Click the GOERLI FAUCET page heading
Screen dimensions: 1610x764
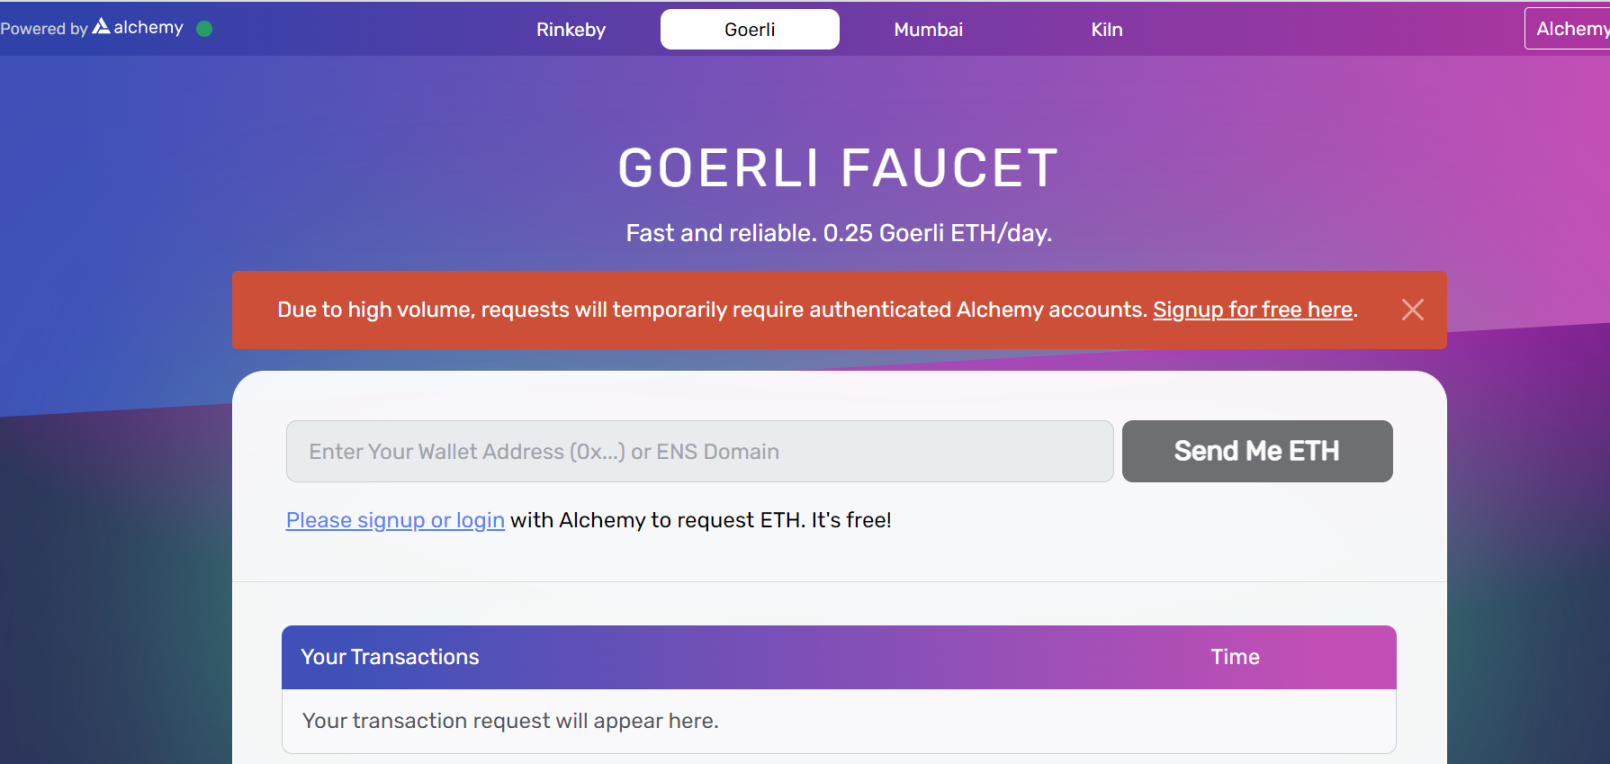pos(838,168)
